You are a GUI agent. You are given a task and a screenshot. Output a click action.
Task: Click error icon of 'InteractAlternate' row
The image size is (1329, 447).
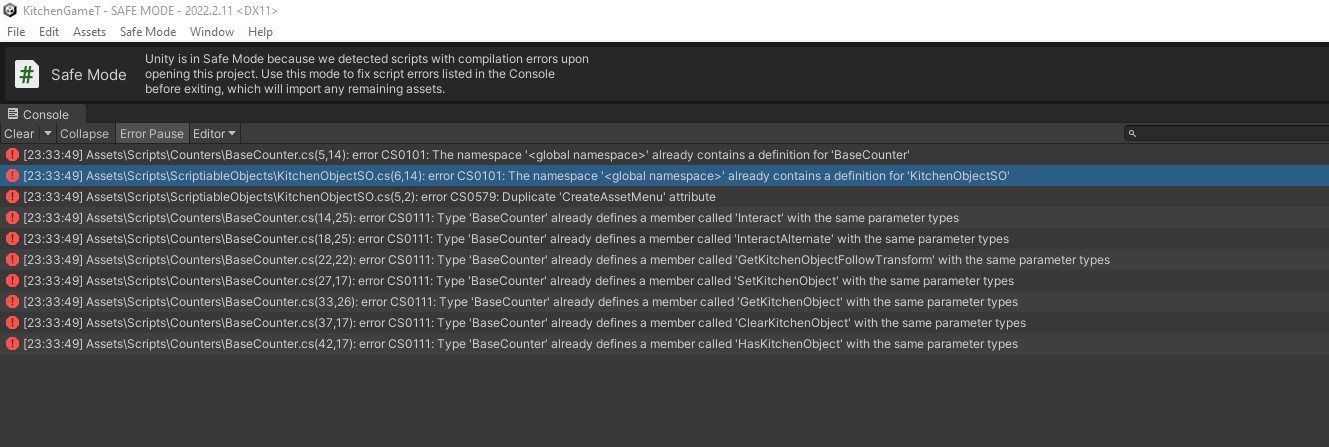13,239
